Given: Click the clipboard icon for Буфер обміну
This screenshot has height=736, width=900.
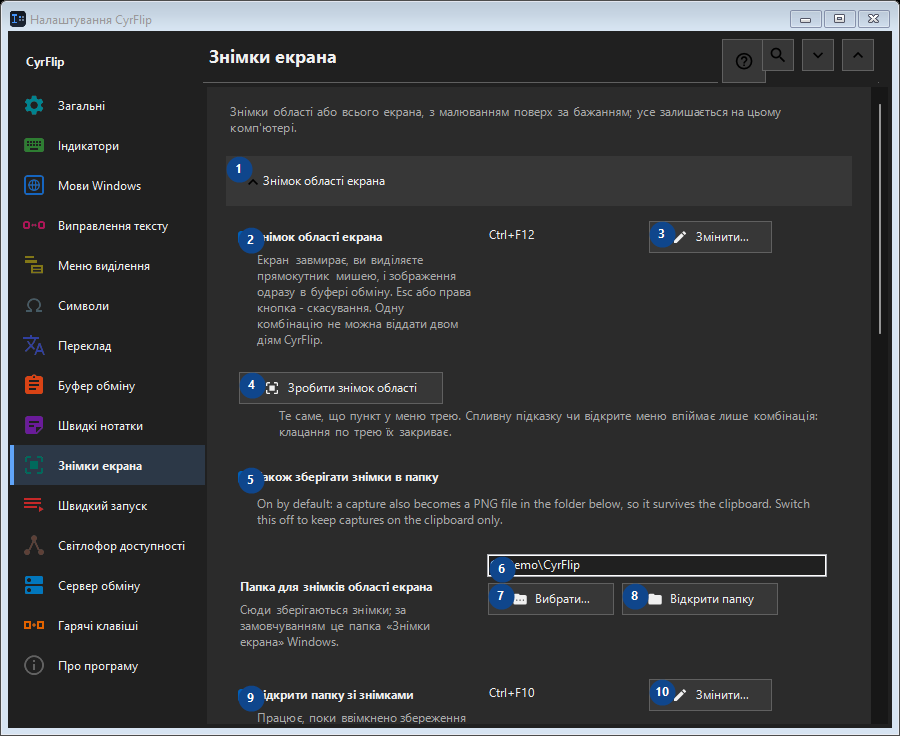Looking at the screenshot, I should pyautogui.click(x=34, y=386).
